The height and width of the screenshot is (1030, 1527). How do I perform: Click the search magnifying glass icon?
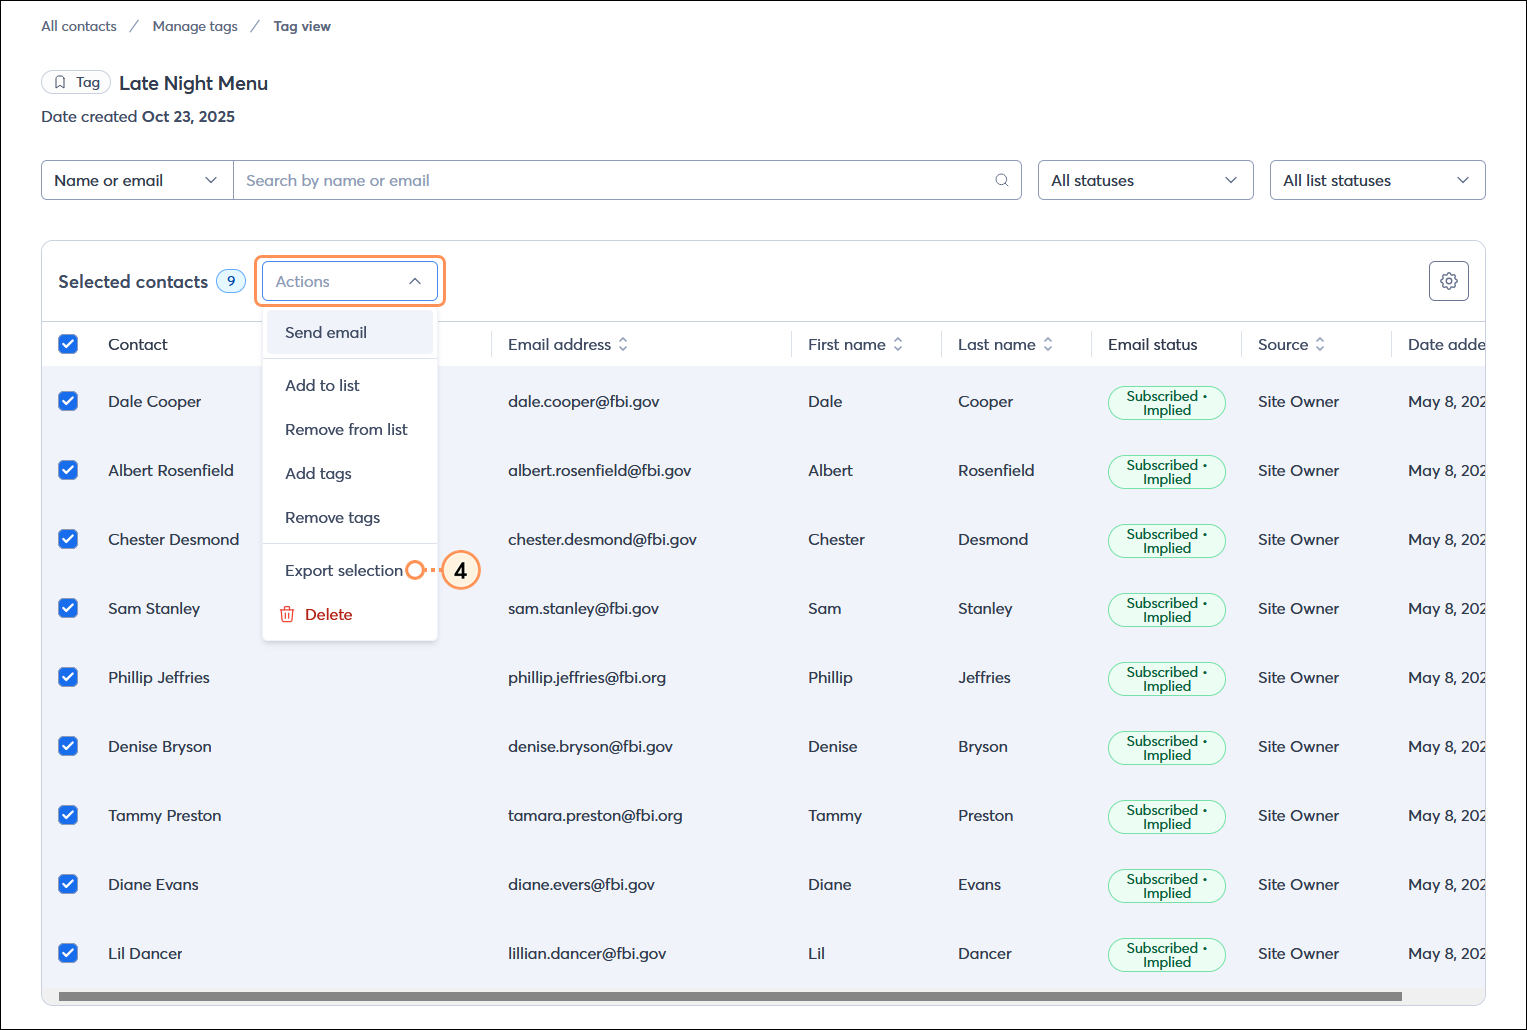[1001, 180]
